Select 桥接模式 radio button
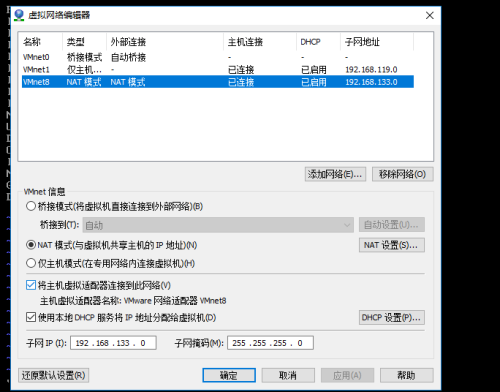 (x=31, y=206)
